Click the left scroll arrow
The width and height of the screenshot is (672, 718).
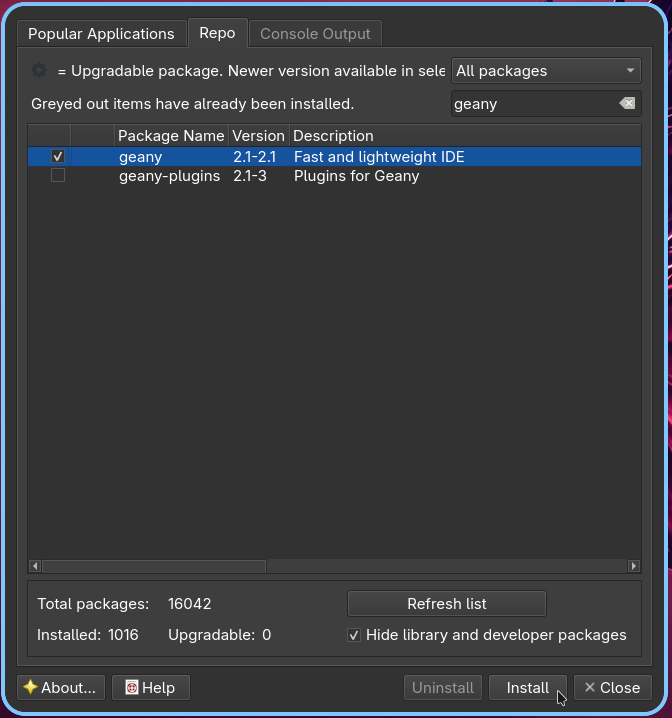(x=35, y=566)
